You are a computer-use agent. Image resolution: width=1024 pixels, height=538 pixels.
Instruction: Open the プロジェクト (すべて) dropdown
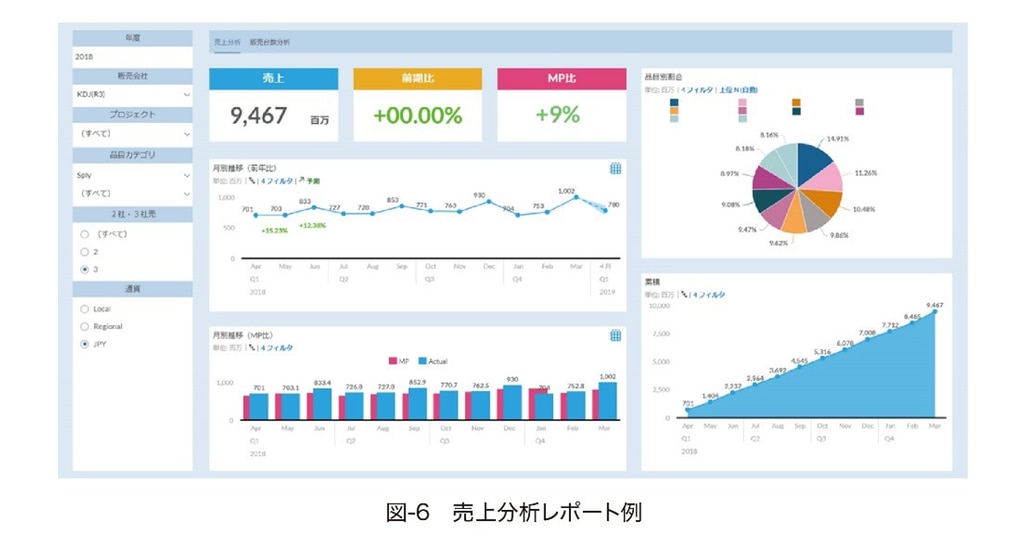(186, 133)
